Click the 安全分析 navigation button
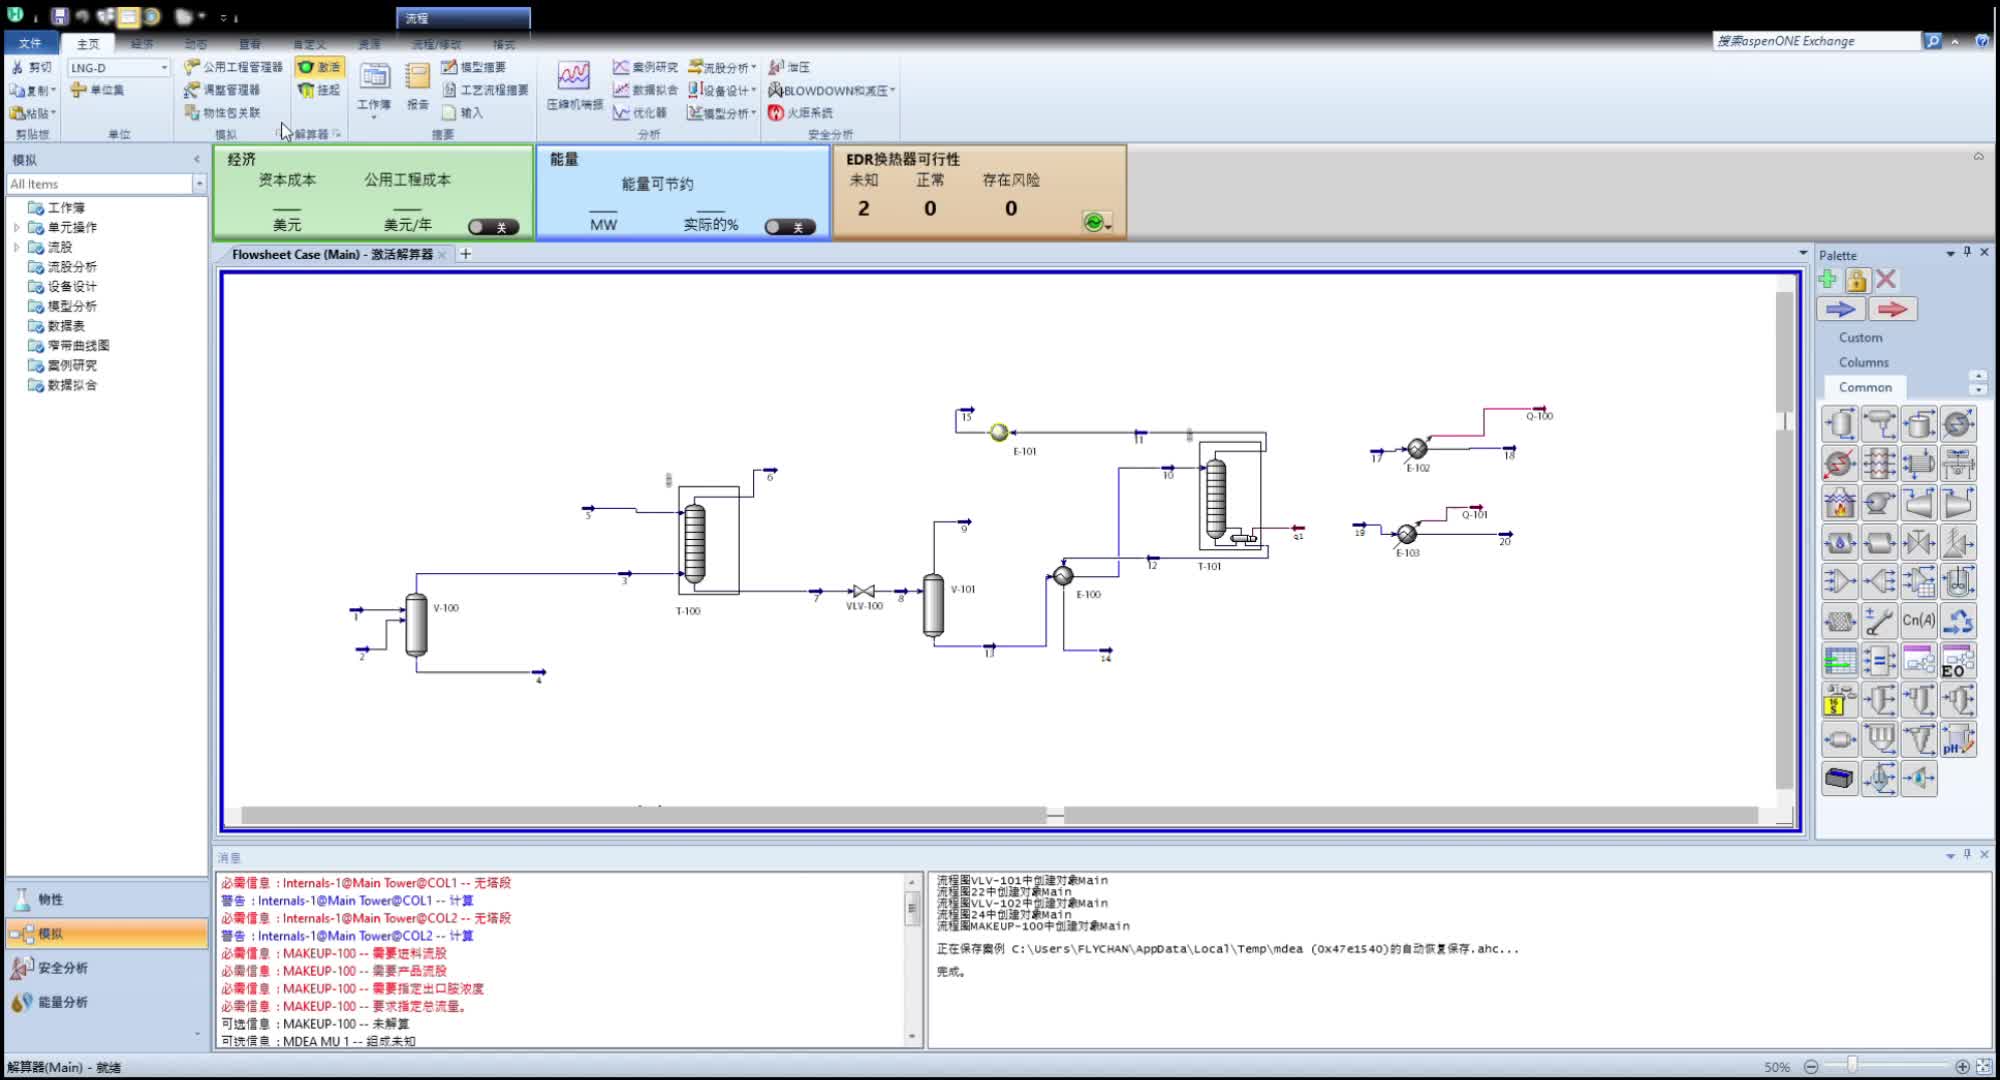 62,967
